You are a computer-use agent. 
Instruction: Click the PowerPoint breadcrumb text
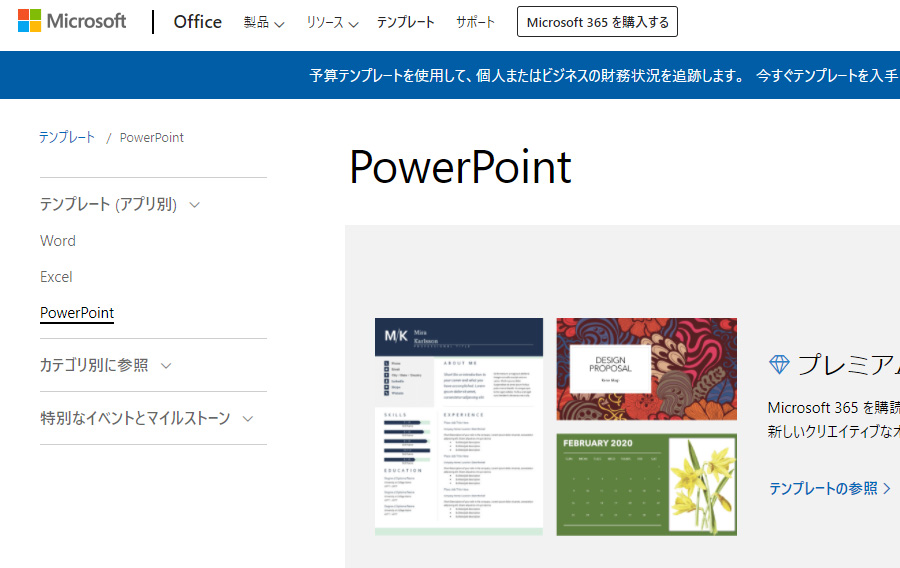(x=152, y=138)
